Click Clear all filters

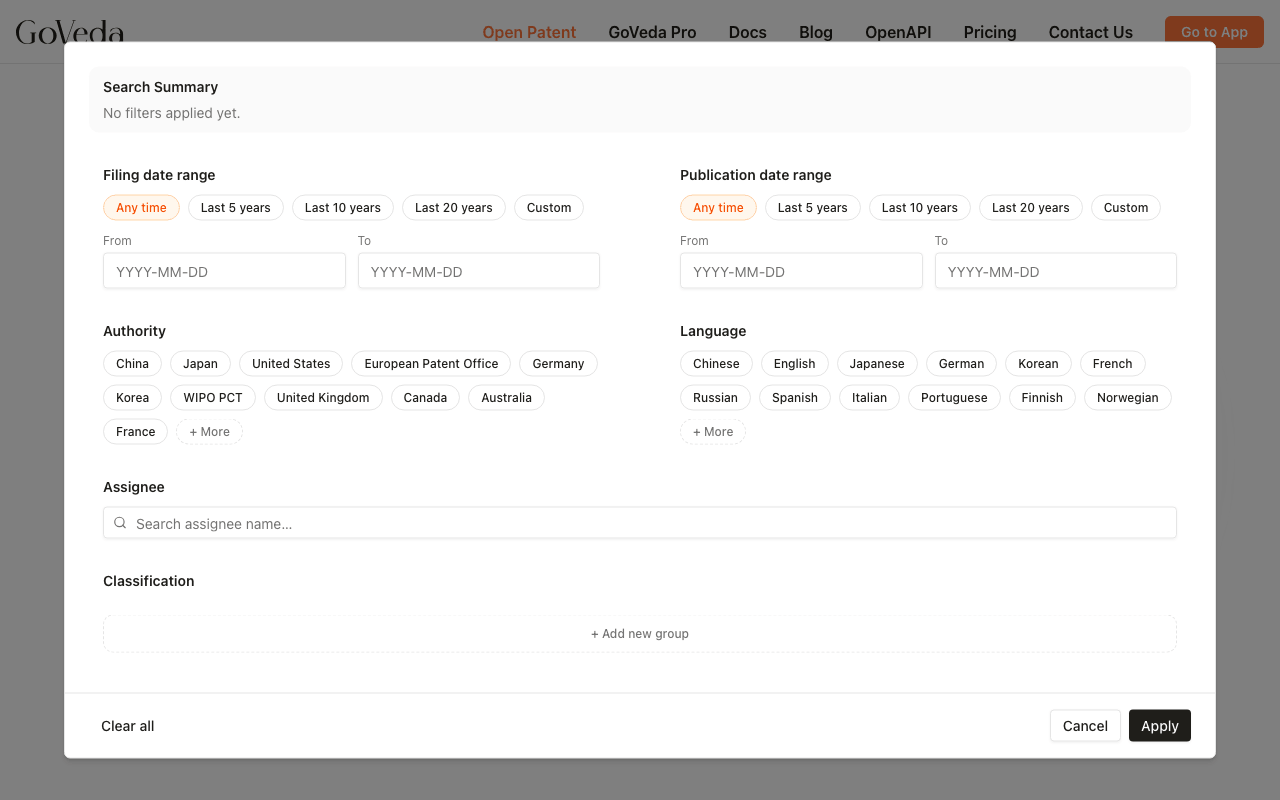pyautogui.click(x=128, y=726)
